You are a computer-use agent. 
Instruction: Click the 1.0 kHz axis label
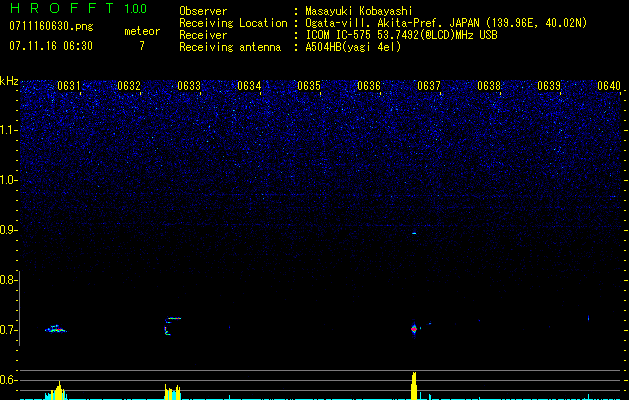click(x=9, y=180)
